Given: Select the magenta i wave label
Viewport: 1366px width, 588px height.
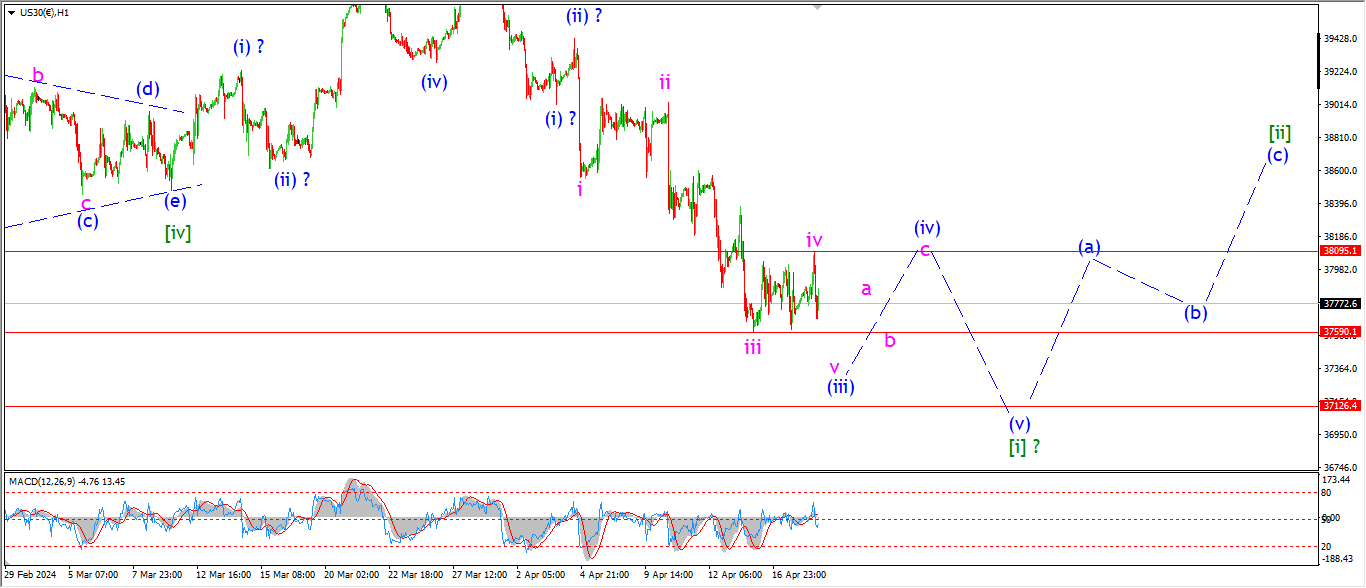Looking at the screenshot, I should 580,188.
